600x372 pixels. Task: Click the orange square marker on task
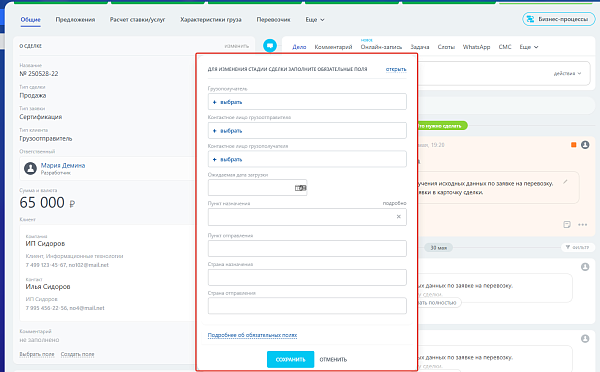tap(574, 145)
